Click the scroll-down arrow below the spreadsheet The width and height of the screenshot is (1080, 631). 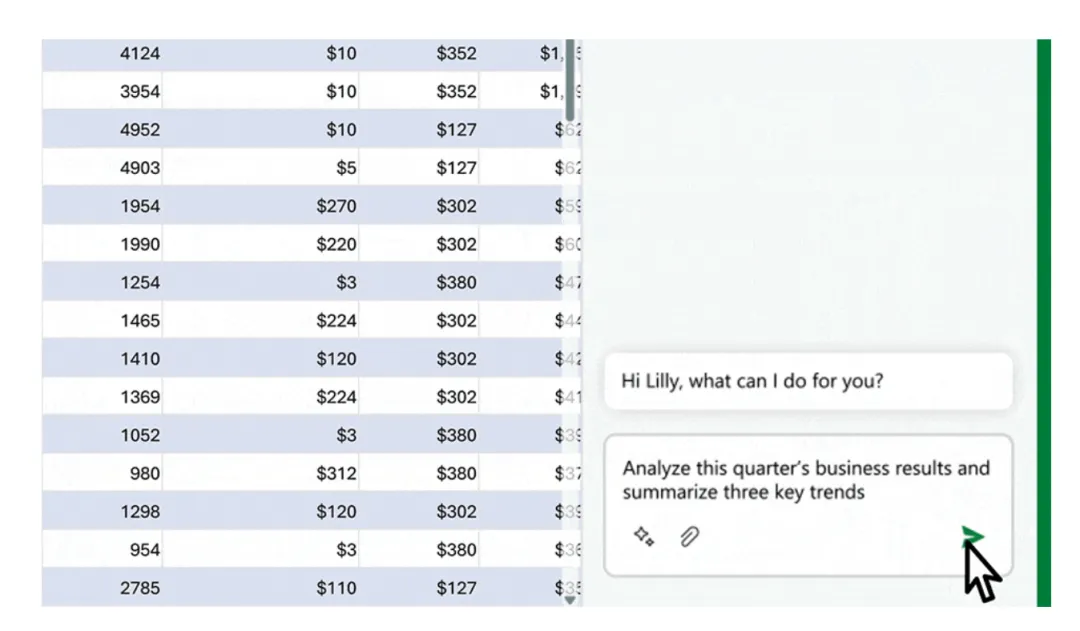pyautogui.click(x=570, y=600)
